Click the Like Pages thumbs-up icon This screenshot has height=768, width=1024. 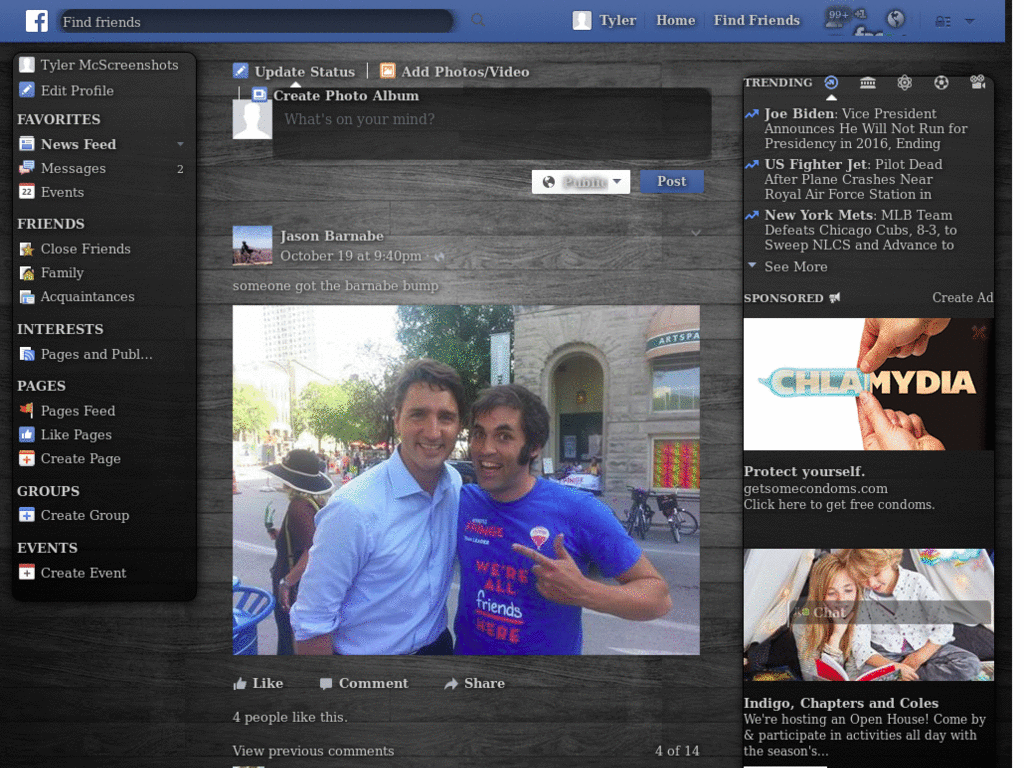click(27, 434)
